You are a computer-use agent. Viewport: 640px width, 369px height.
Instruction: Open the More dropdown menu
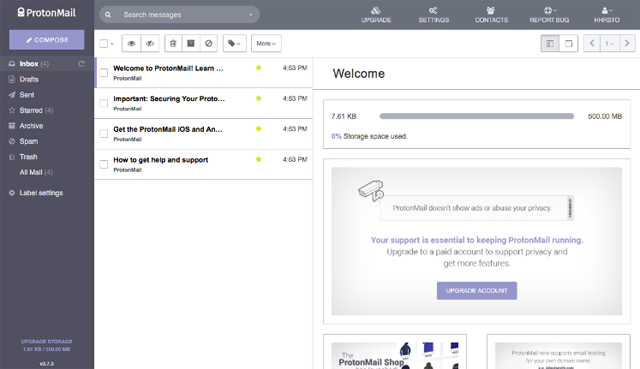[266, 43]
